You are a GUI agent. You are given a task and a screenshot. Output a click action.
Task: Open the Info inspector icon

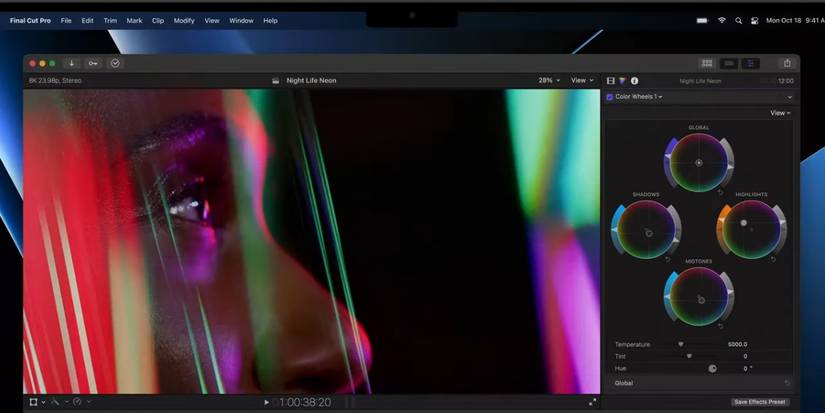635,80
